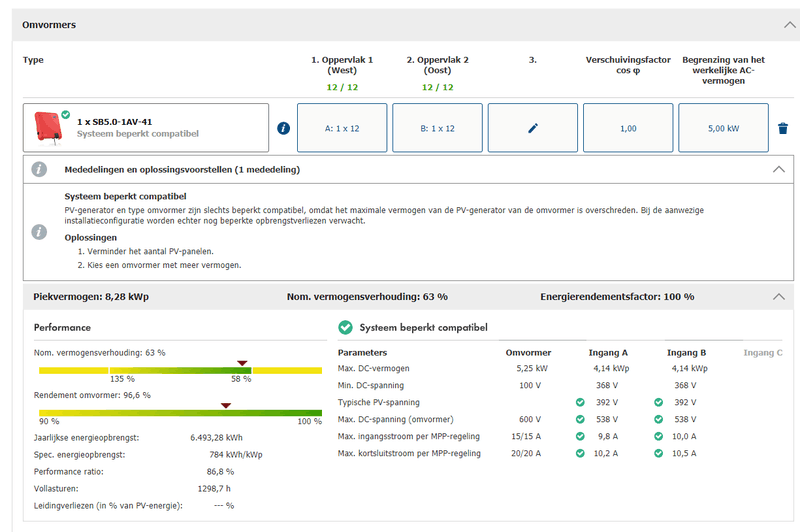Collapse the Piekvermogen summary panel
Viewport: 800px width, 532px height.
pos(779,297)
